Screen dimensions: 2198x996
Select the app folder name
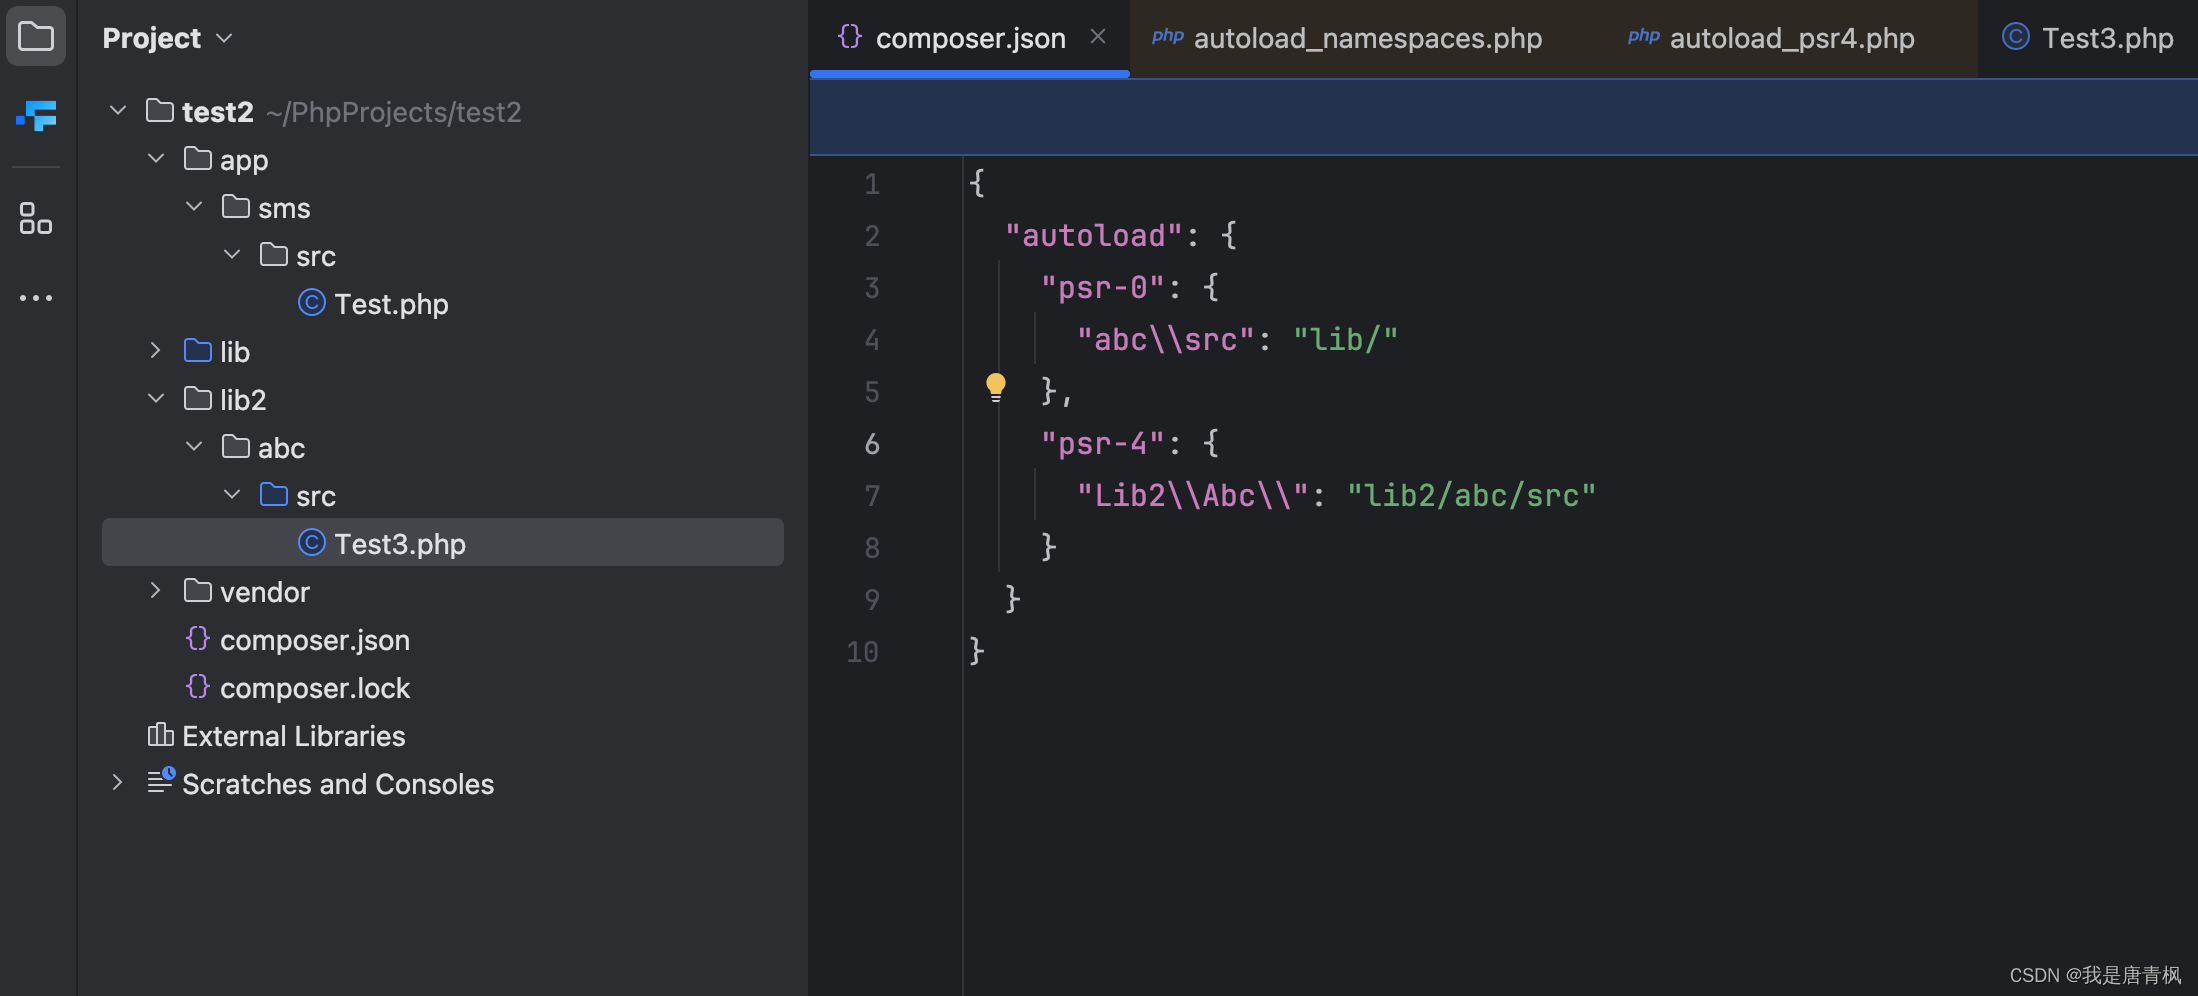coord(244,160)
